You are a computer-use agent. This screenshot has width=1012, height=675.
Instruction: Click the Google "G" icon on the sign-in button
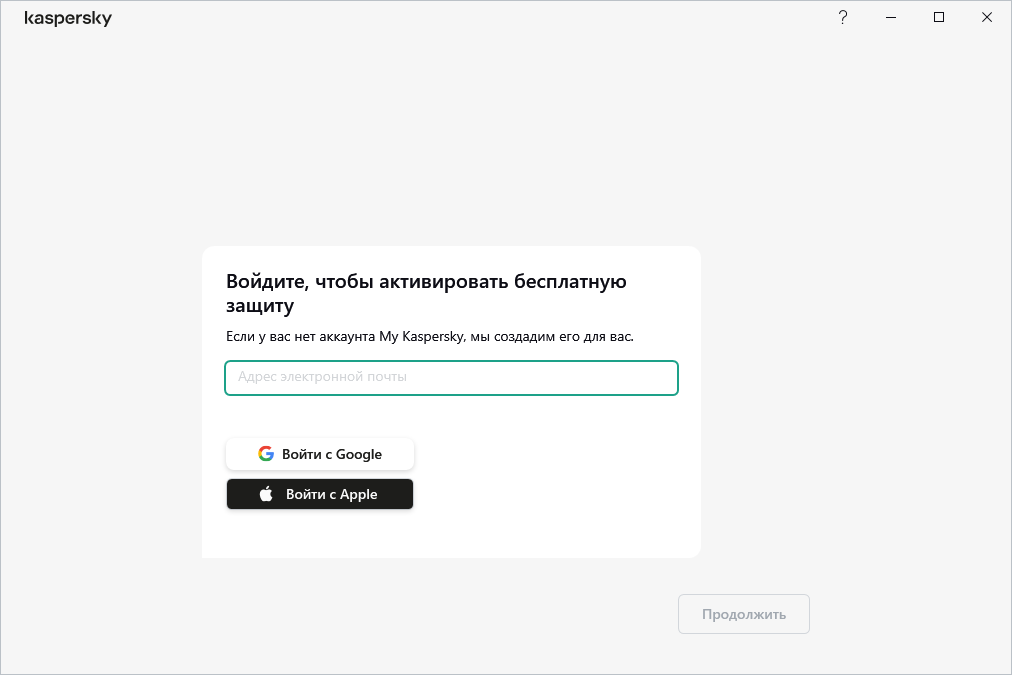(x=266, y=453)
